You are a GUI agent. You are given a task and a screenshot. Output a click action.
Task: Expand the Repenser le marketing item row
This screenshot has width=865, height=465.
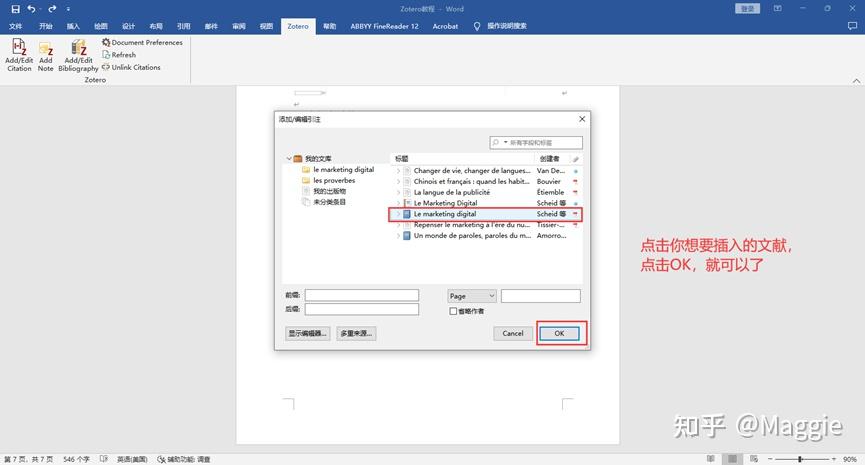click(398, 225)
